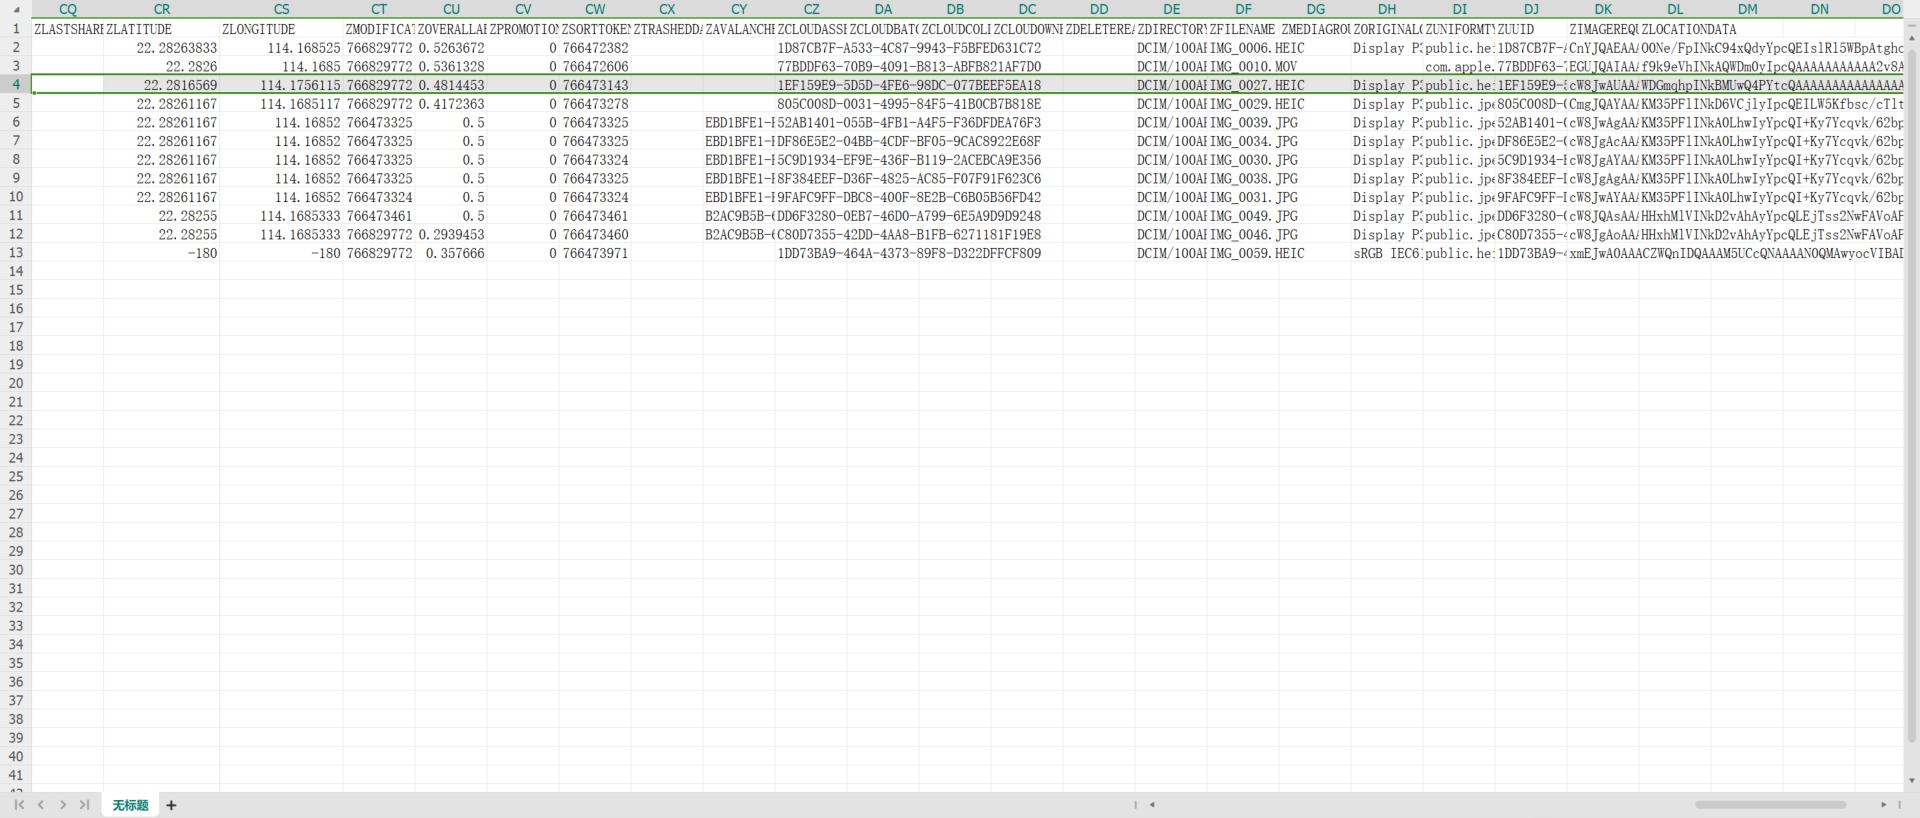Select row 4 header
Viewport: 1920px width, 818px height.
(x=16, y=85)
